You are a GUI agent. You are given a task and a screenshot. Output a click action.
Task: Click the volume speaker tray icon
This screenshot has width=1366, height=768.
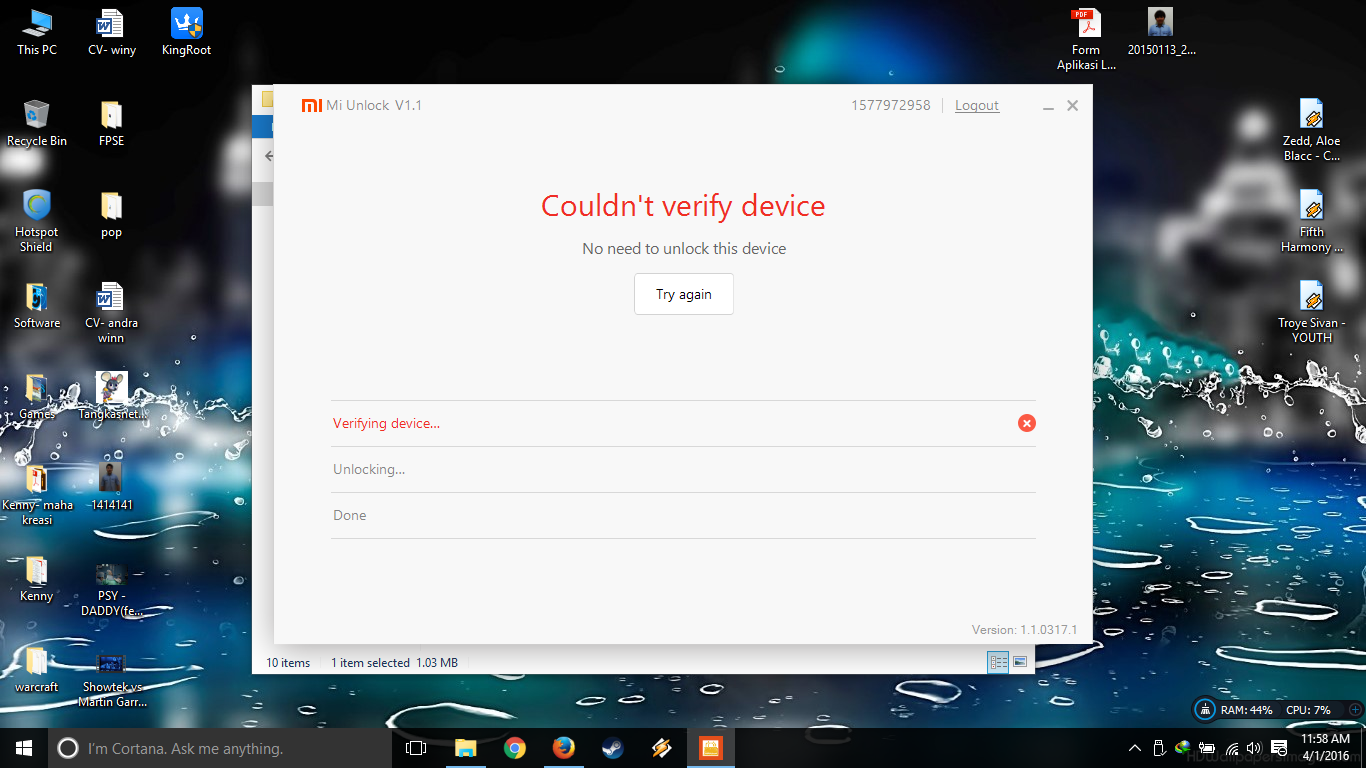[x=1254, y=748]
